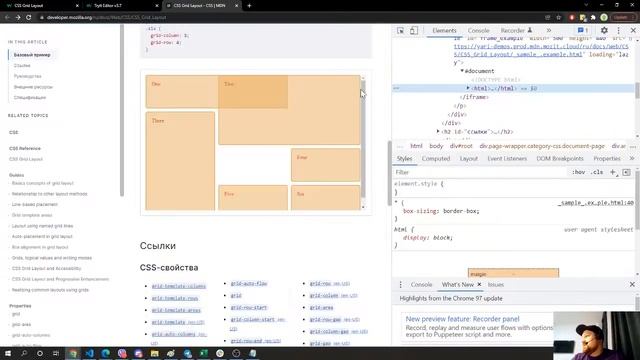
Task: Open the Event Listeners pane tab
Action: tap(507, 158)
